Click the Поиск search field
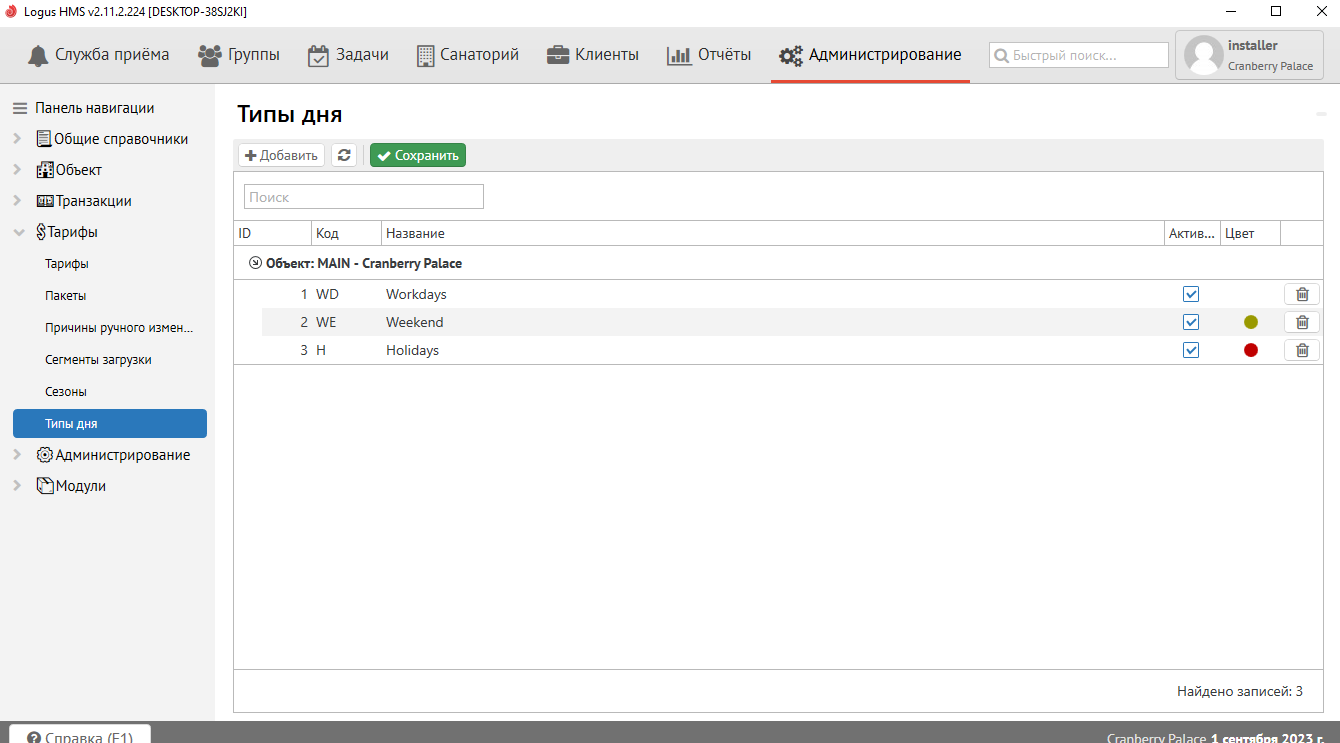The height and width of the screenshot is (743, 1340). coord(364,197)
